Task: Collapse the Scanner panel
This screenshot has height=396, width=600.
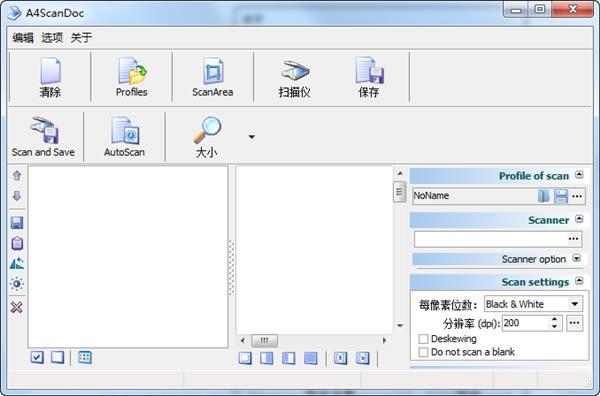Action: pos(579,219)
